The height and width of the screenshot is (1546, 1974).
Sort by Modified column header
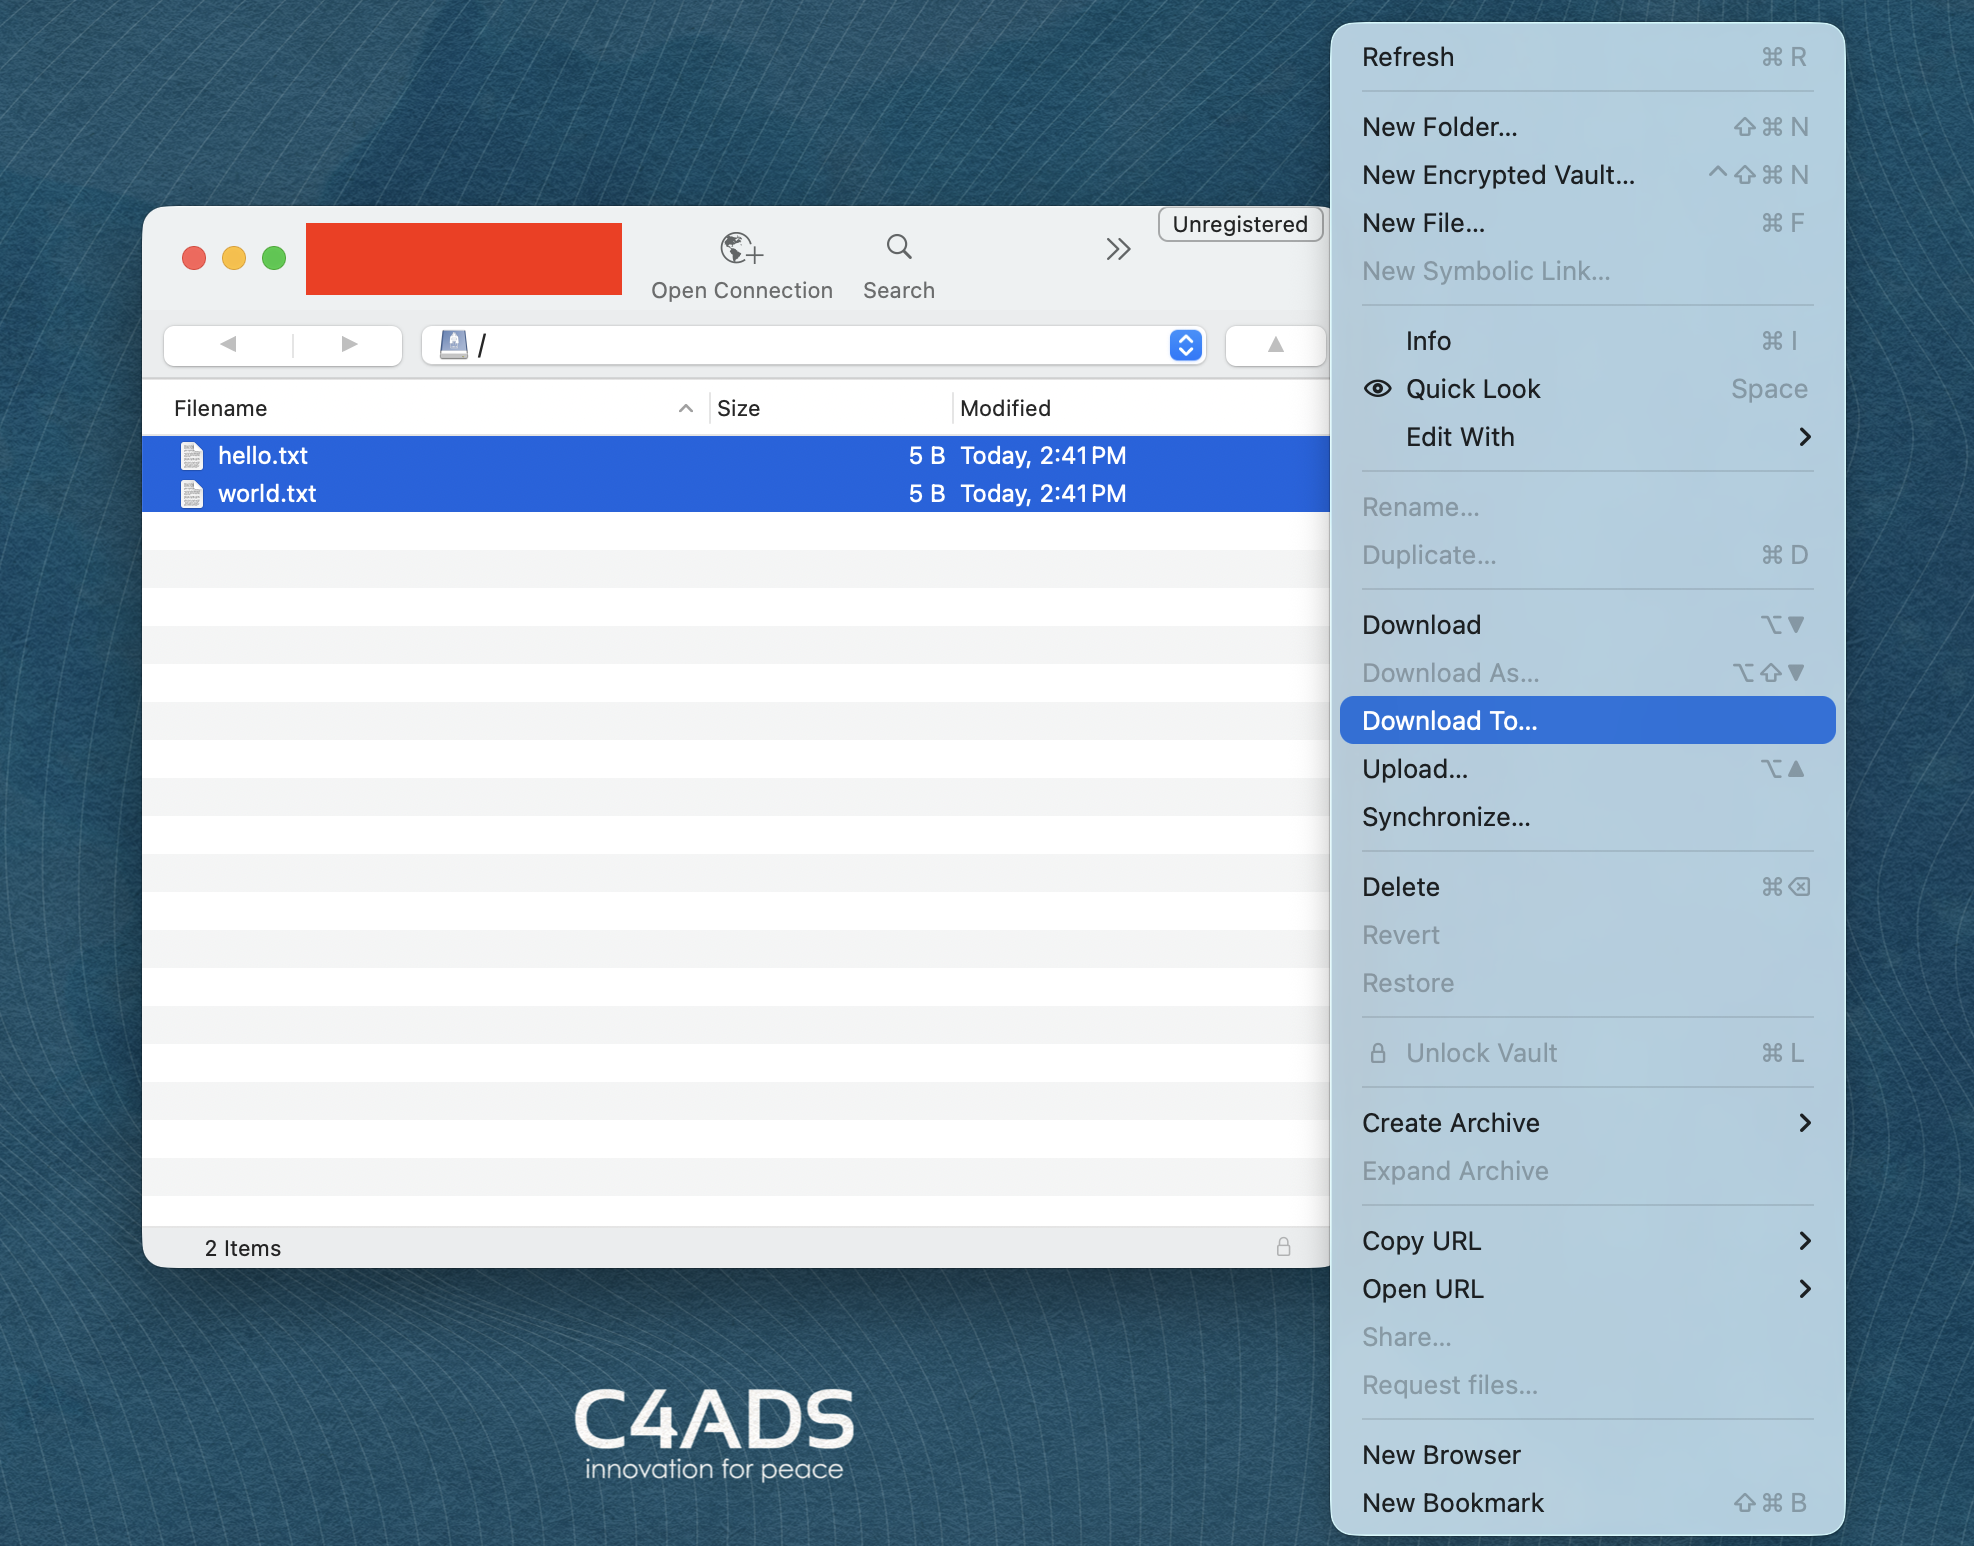click(1005, 408)
